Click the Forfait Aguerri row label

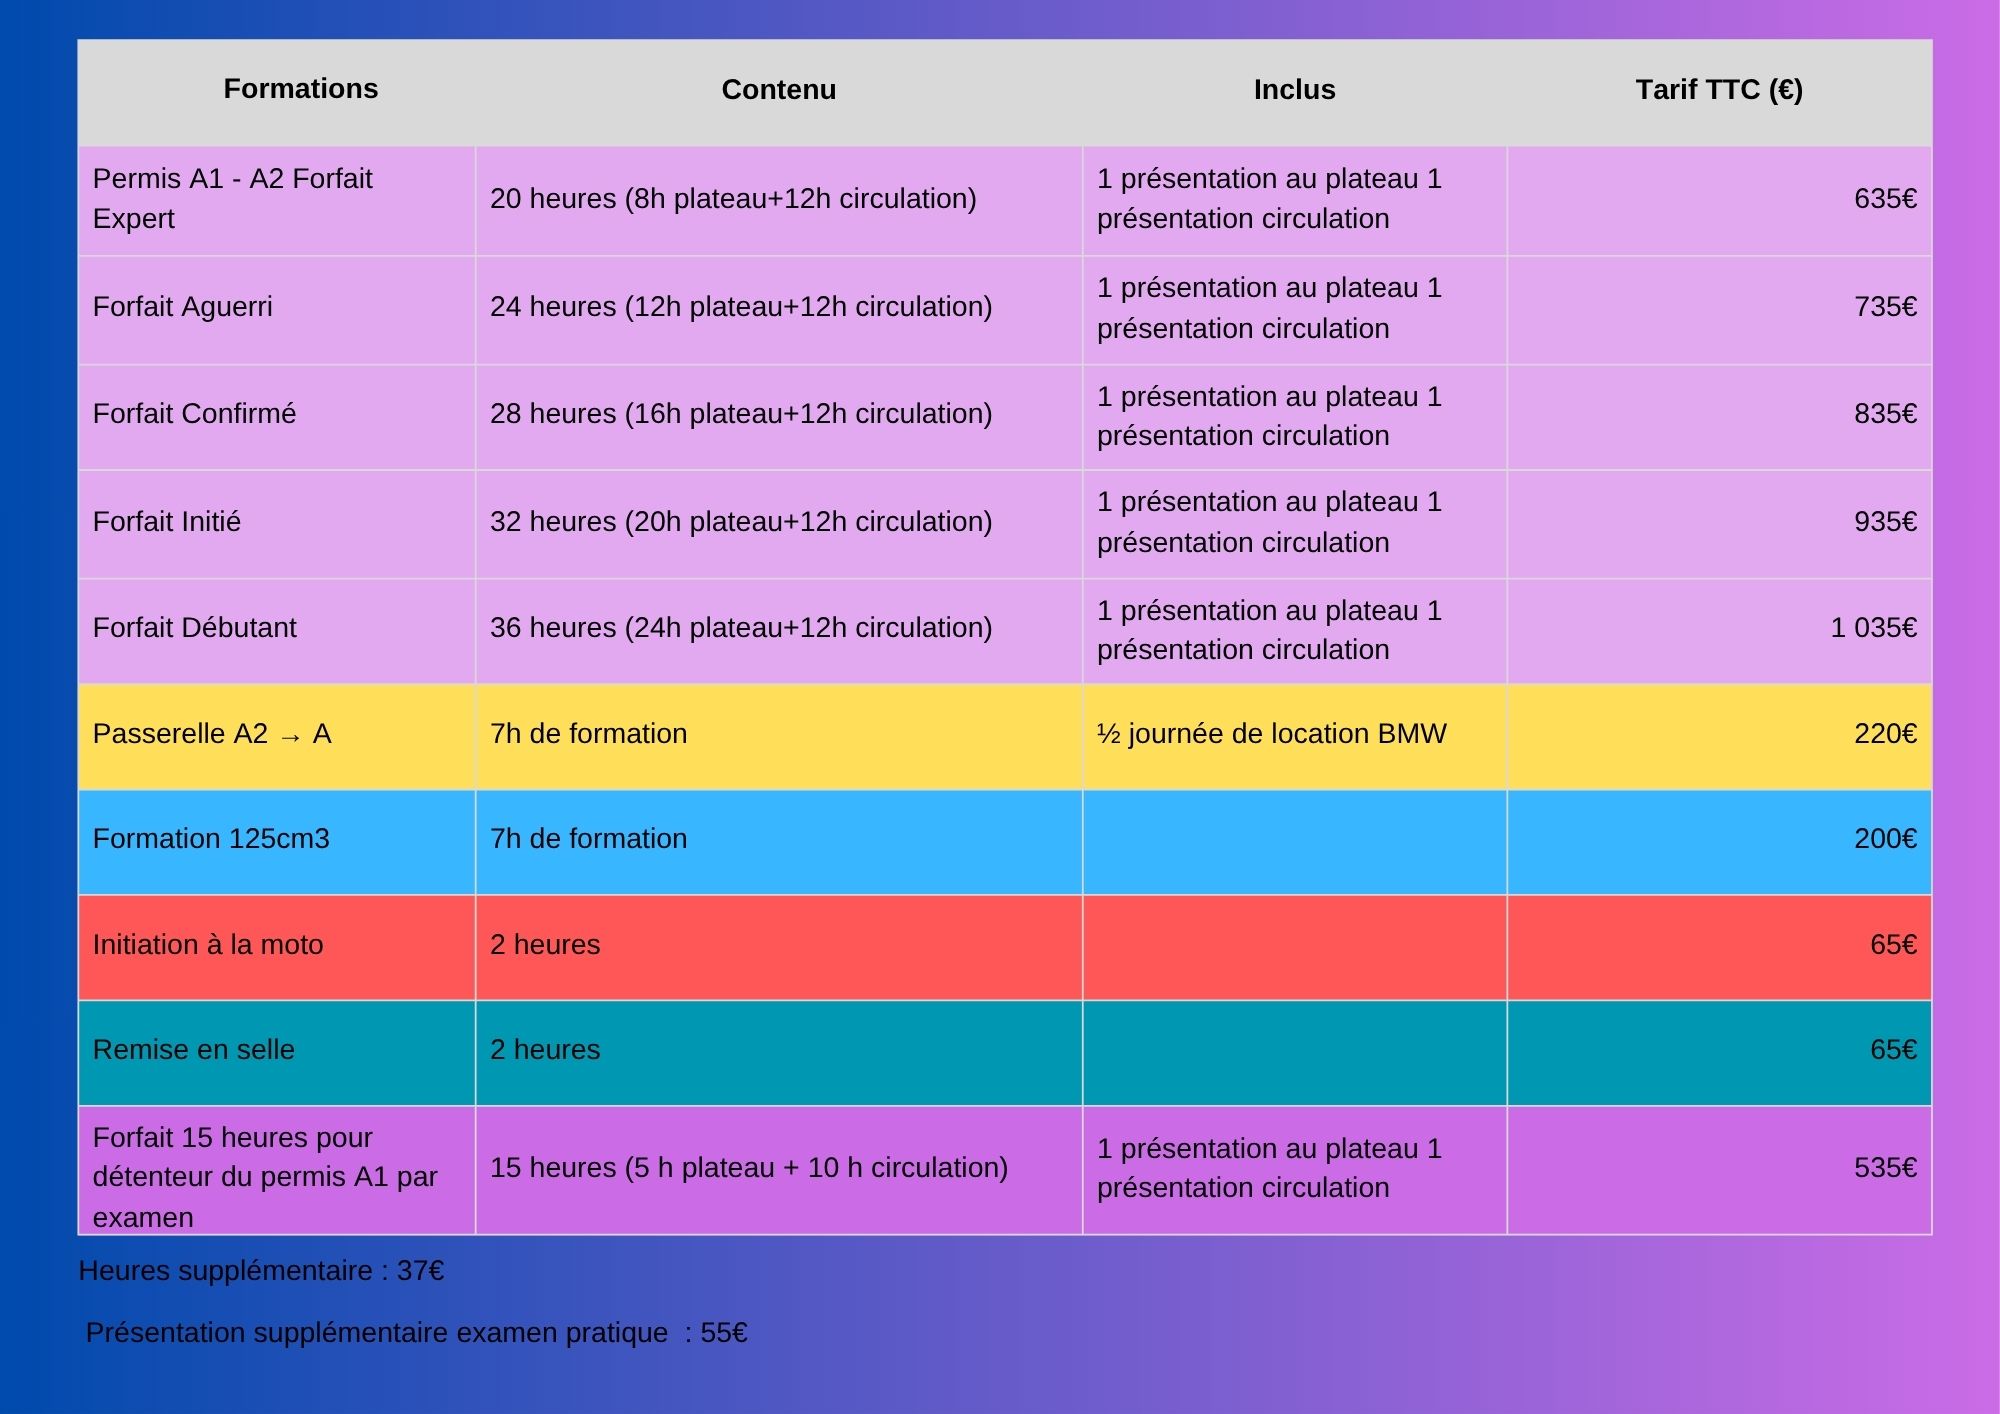tap(183, 307)
